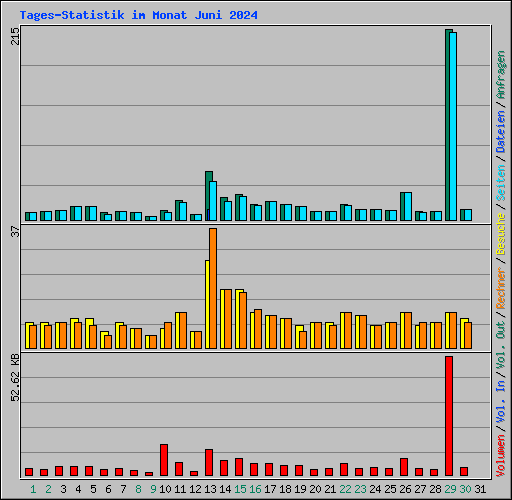Click day label '13' on the x-axis

(210, 489)
